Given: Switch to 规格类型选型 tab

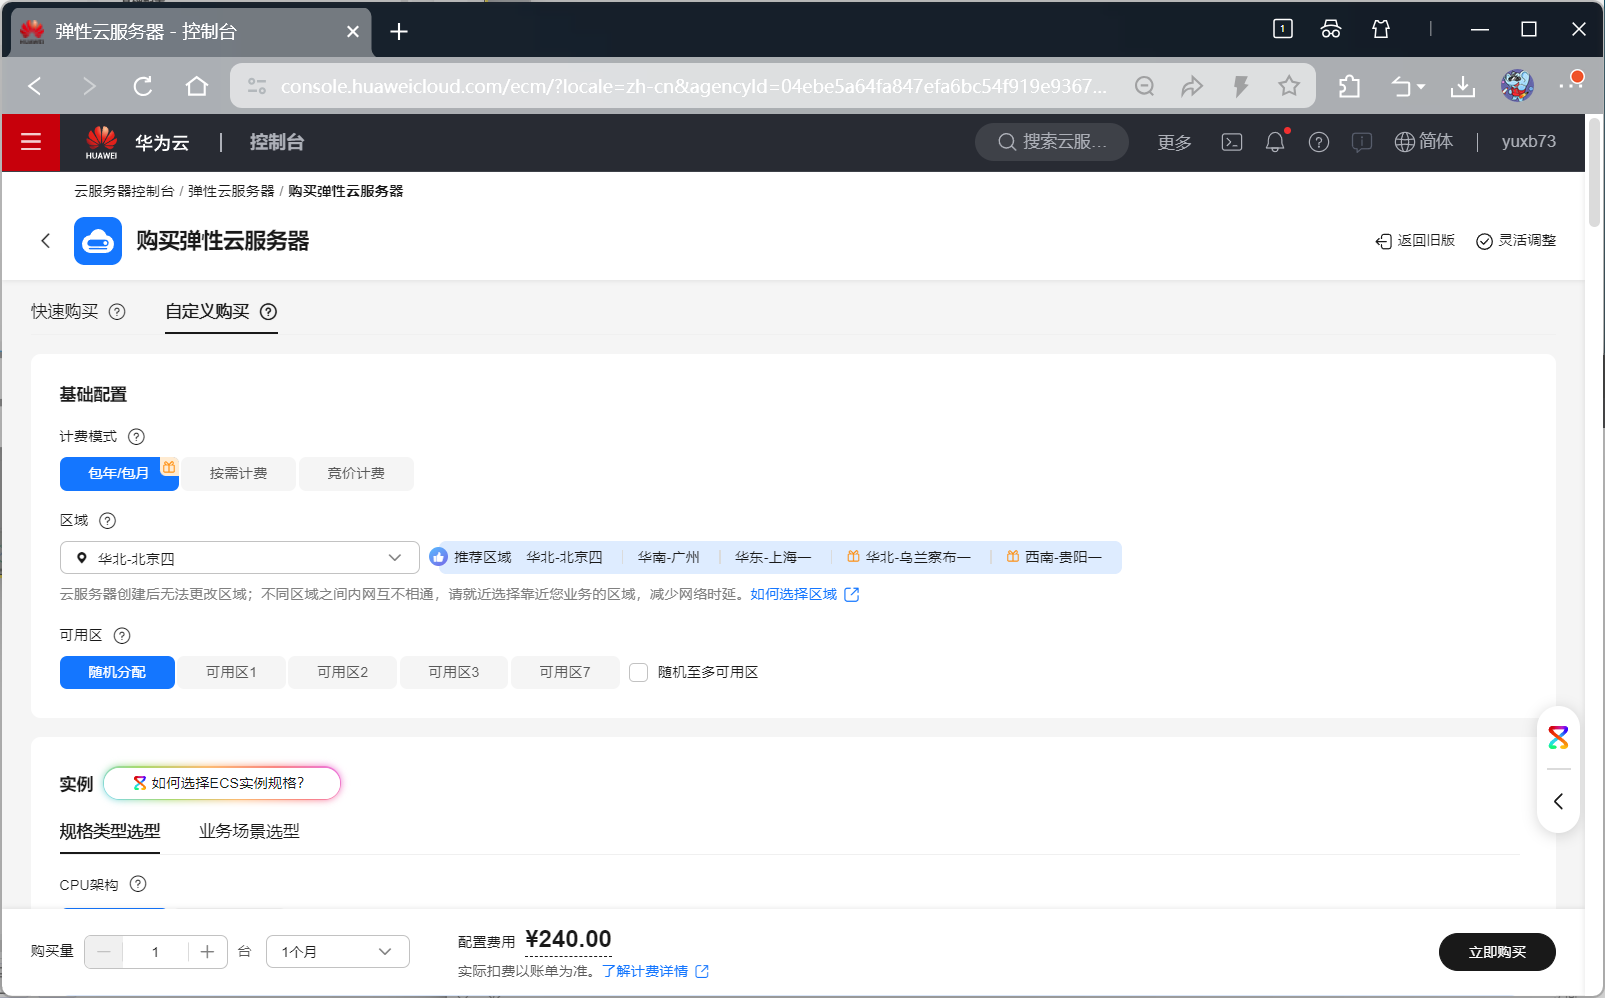Looking at the screenshot, I should (x=110, y=832).
